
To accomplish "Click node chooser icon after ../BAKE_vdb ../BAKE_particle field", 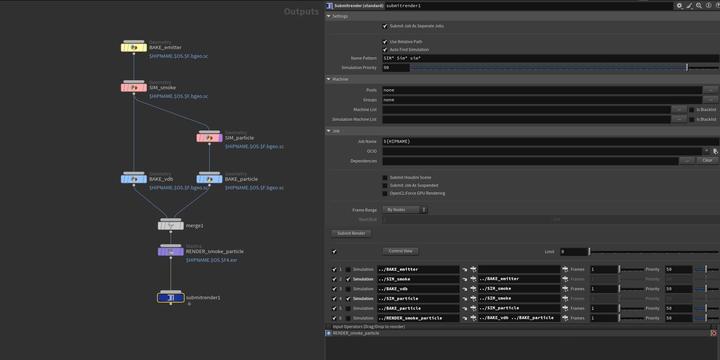I will tap(565, 318).
